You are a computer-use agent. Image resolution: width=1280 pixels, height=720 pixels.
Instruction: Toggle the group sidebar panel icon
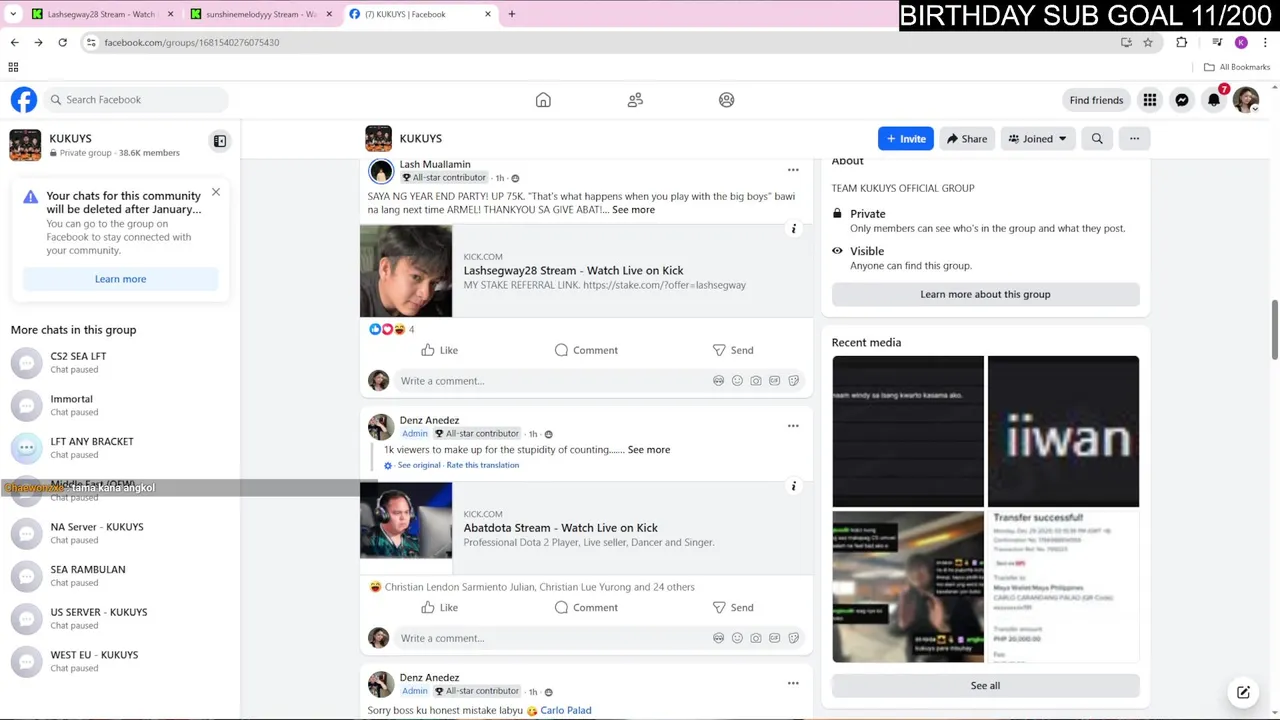pos(220,141)
